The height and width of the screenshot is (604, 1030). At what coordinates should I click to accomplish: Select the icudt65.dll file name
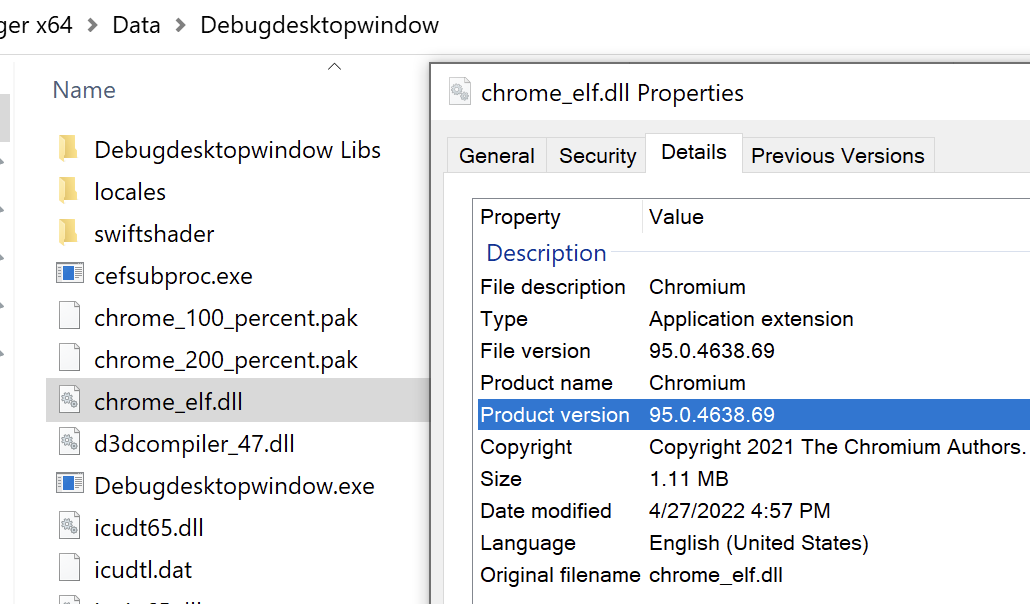(x=149, y=528)
